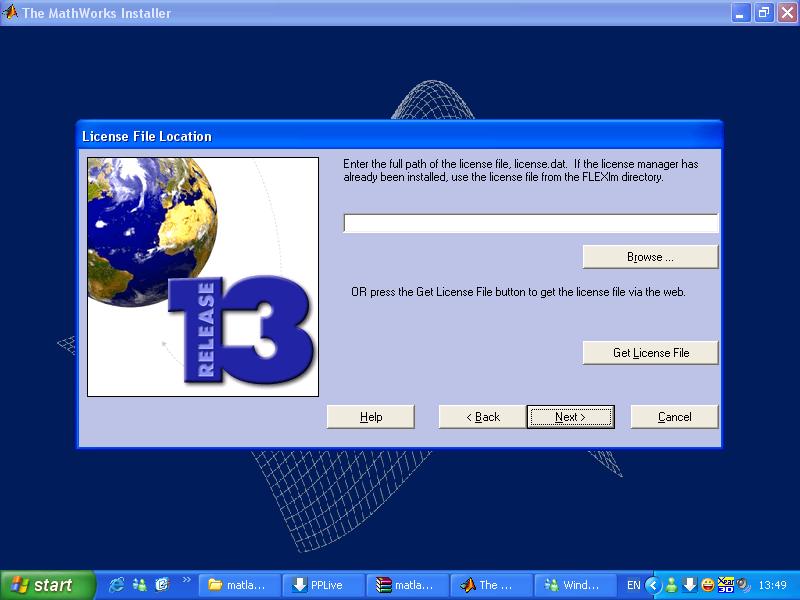800x600 pixels.
Task: Expand the Quick Launch overflow chevron
Action: (x=186, y=580)
